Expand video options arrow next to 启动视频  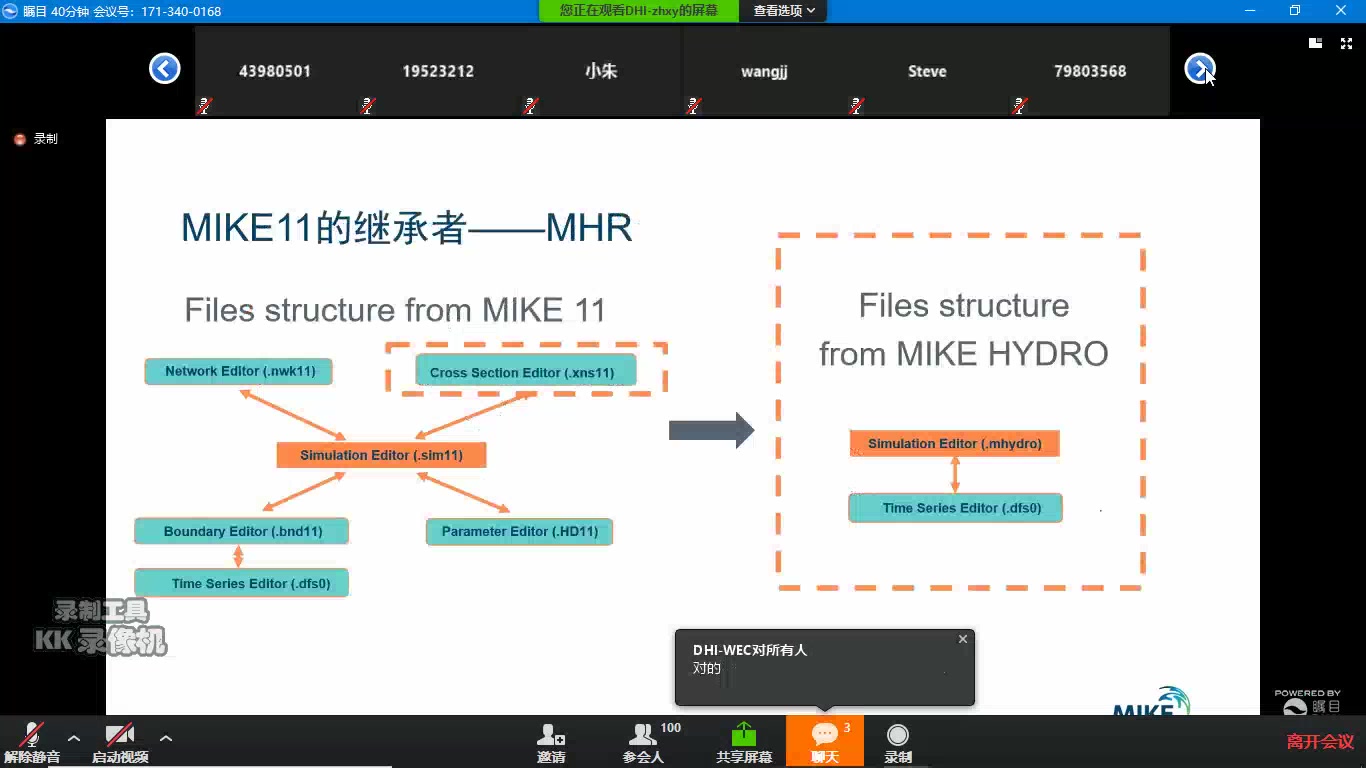(166, 738)
